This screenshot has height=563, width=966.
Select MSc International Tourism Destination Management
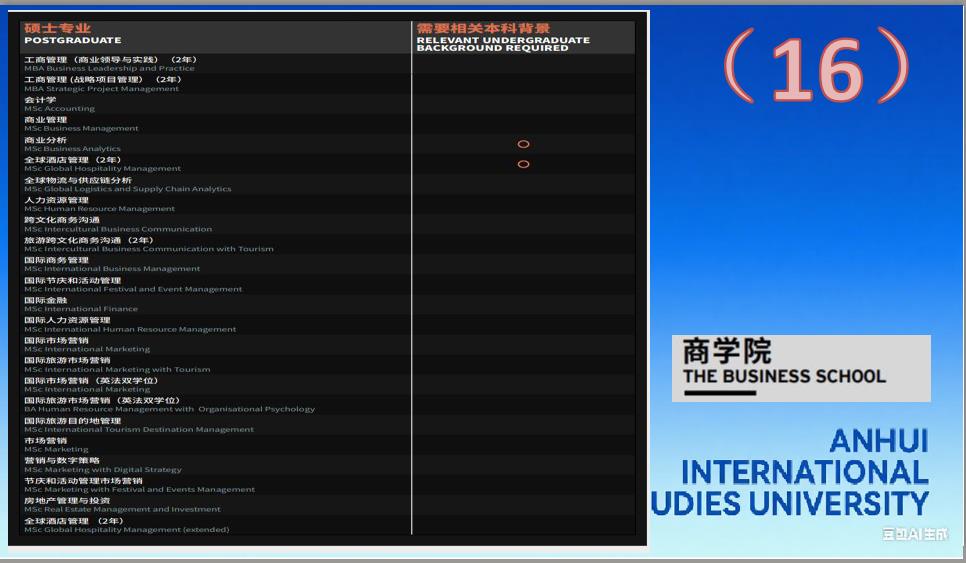(139, 425)
